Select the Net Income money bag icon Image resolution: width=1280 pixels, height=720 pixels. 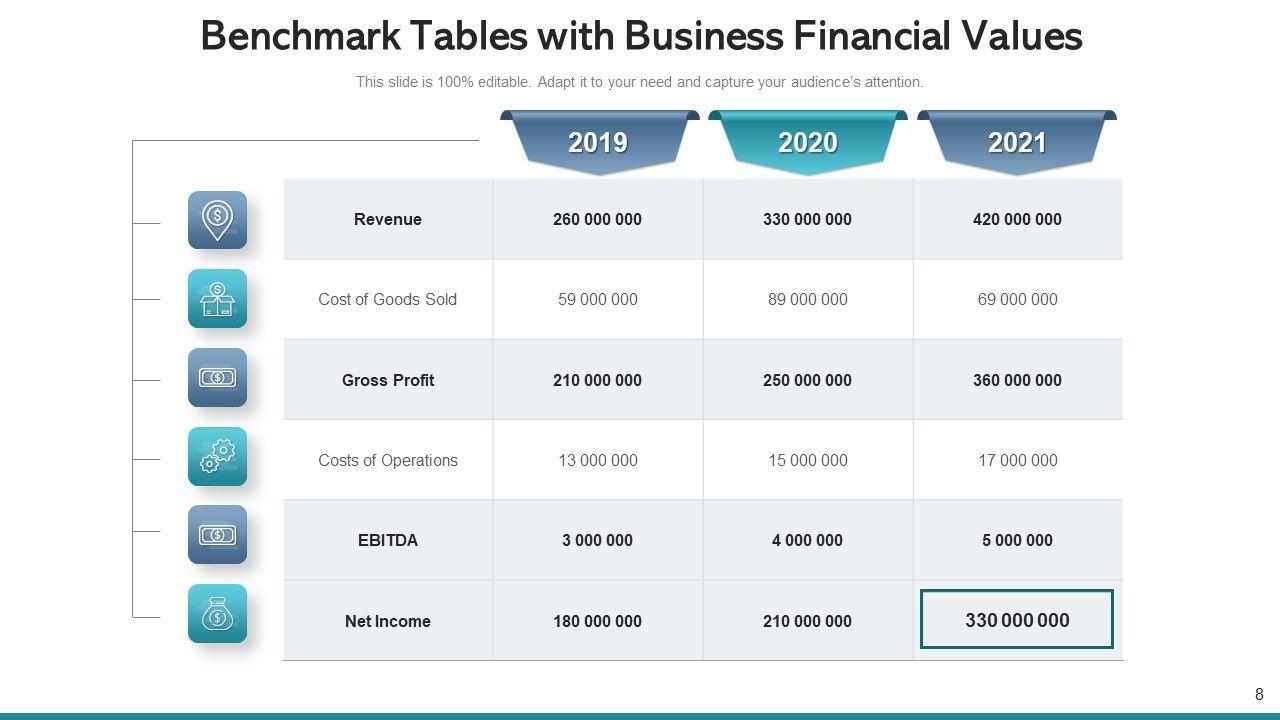point(217,614)
